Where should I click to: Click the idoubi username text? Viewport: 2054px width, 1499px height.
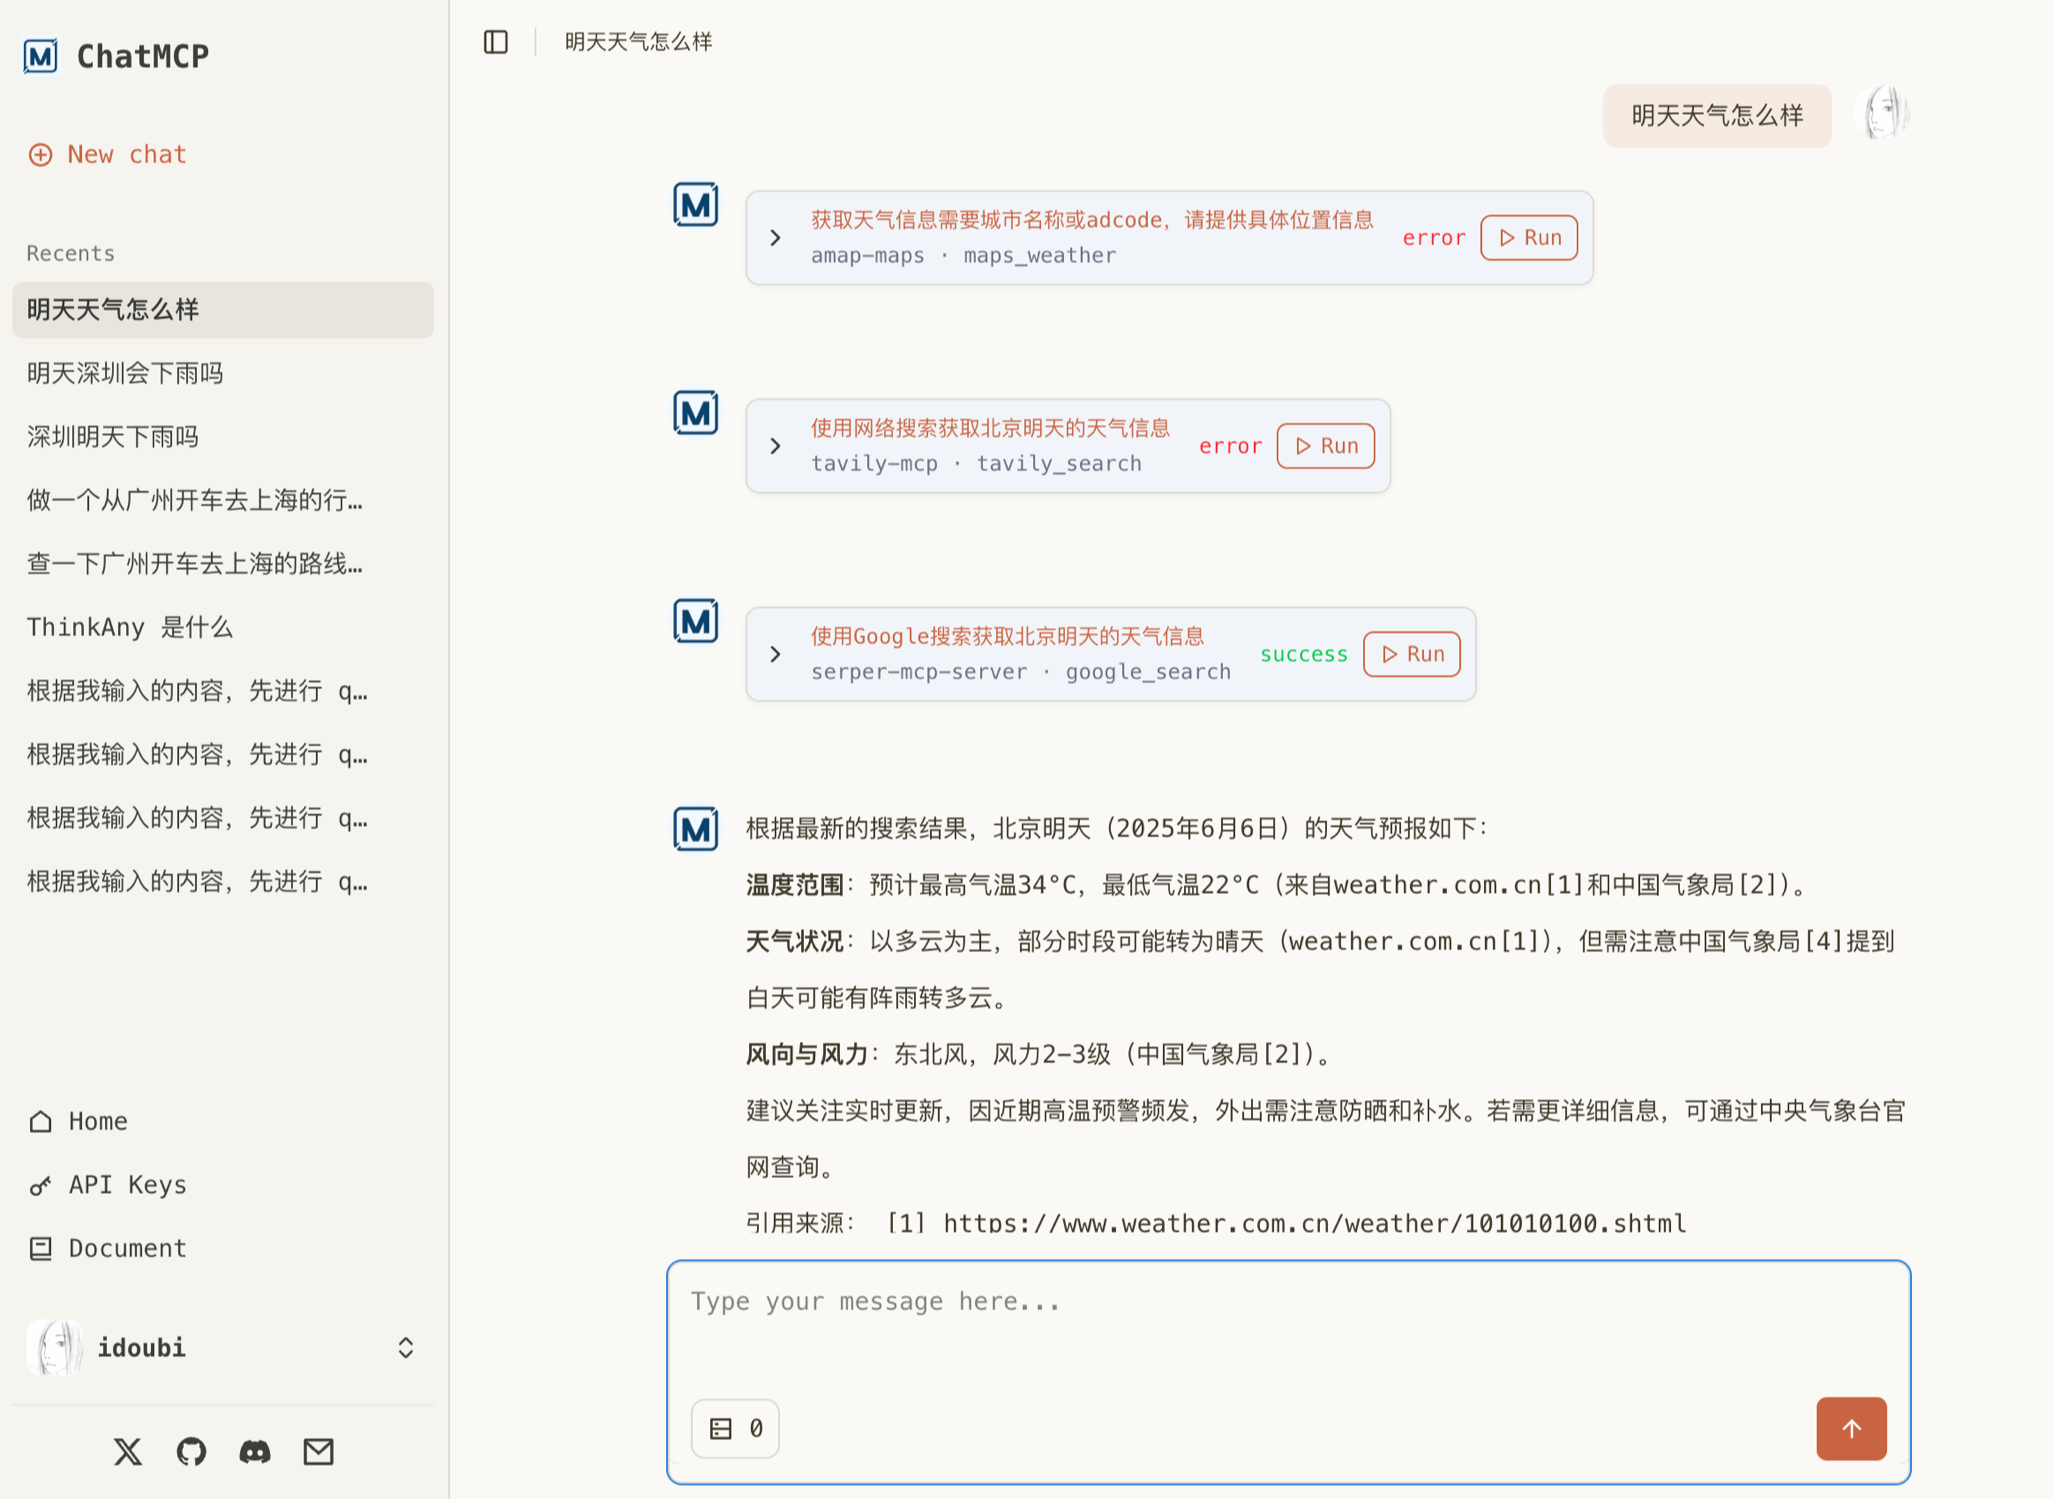141,1348
